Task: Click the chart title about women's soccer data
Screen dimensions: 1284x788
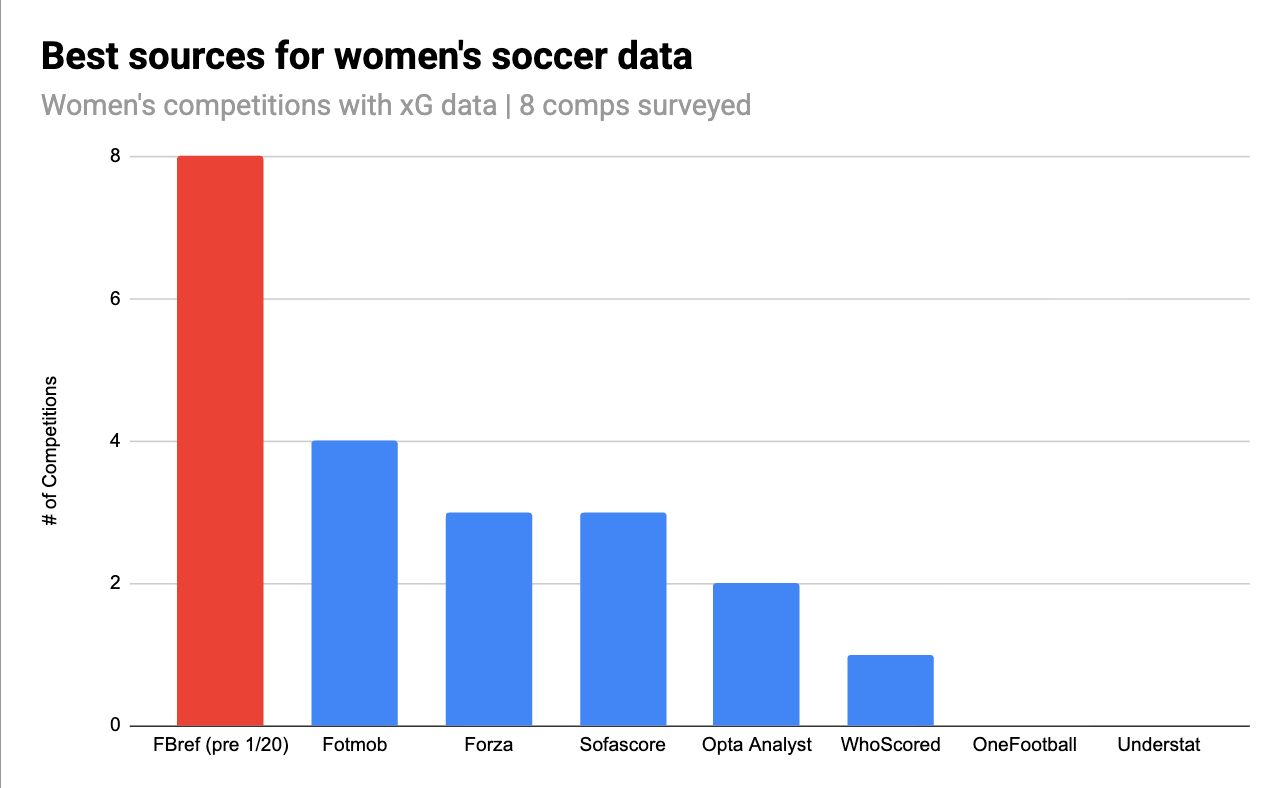Action: [366, 57]
